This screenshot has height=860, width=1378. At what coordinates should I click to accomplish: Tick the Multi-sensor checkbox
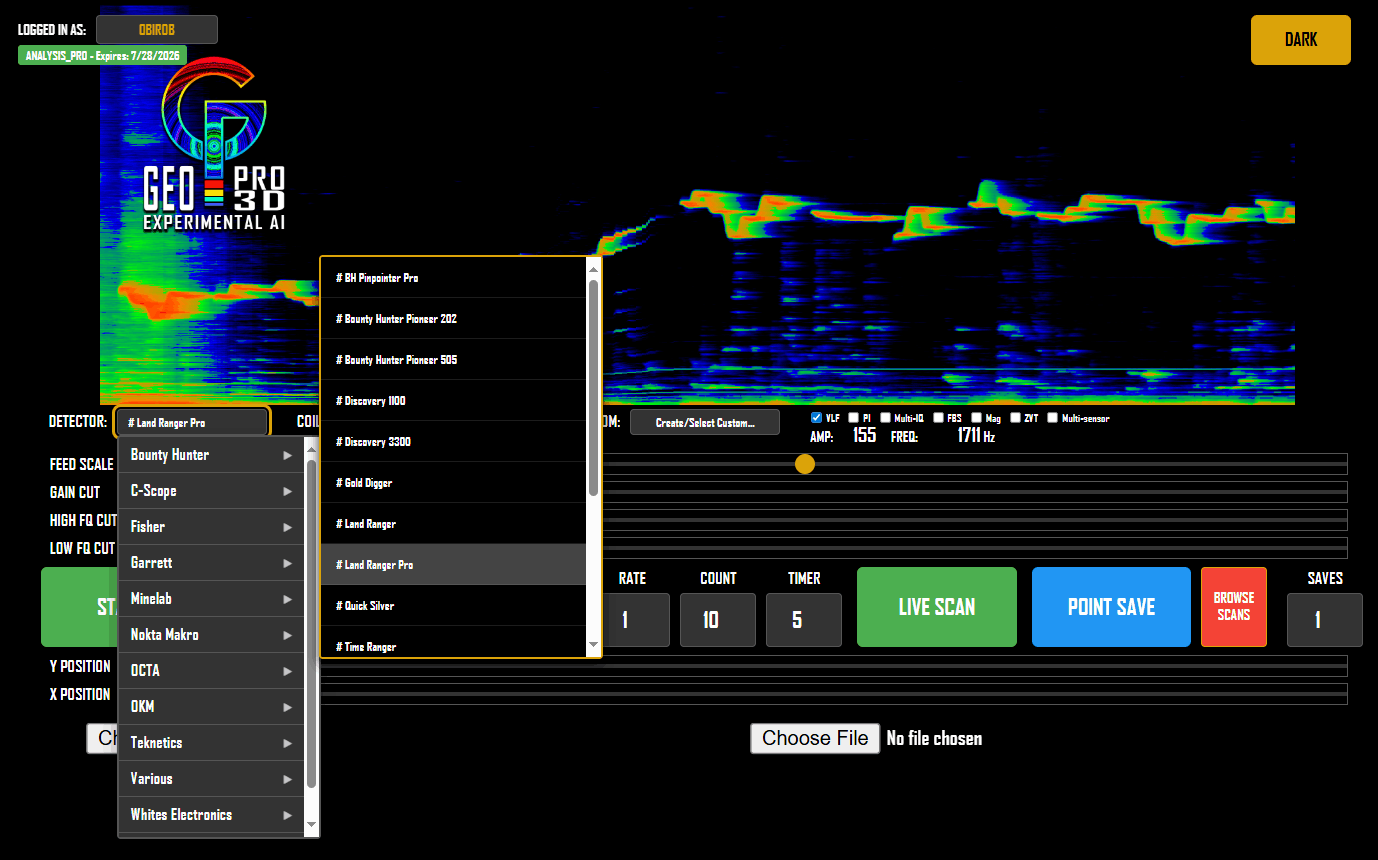(x=1052, y=418)
